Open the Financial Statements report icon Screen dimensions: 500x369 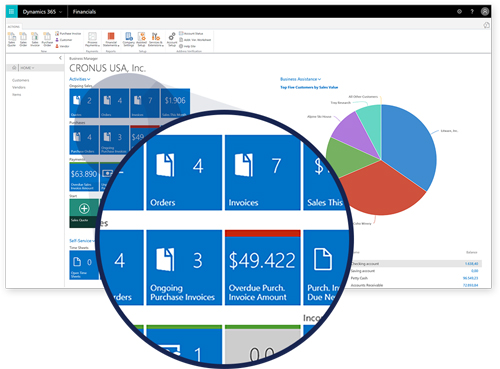tap(111, 39)
